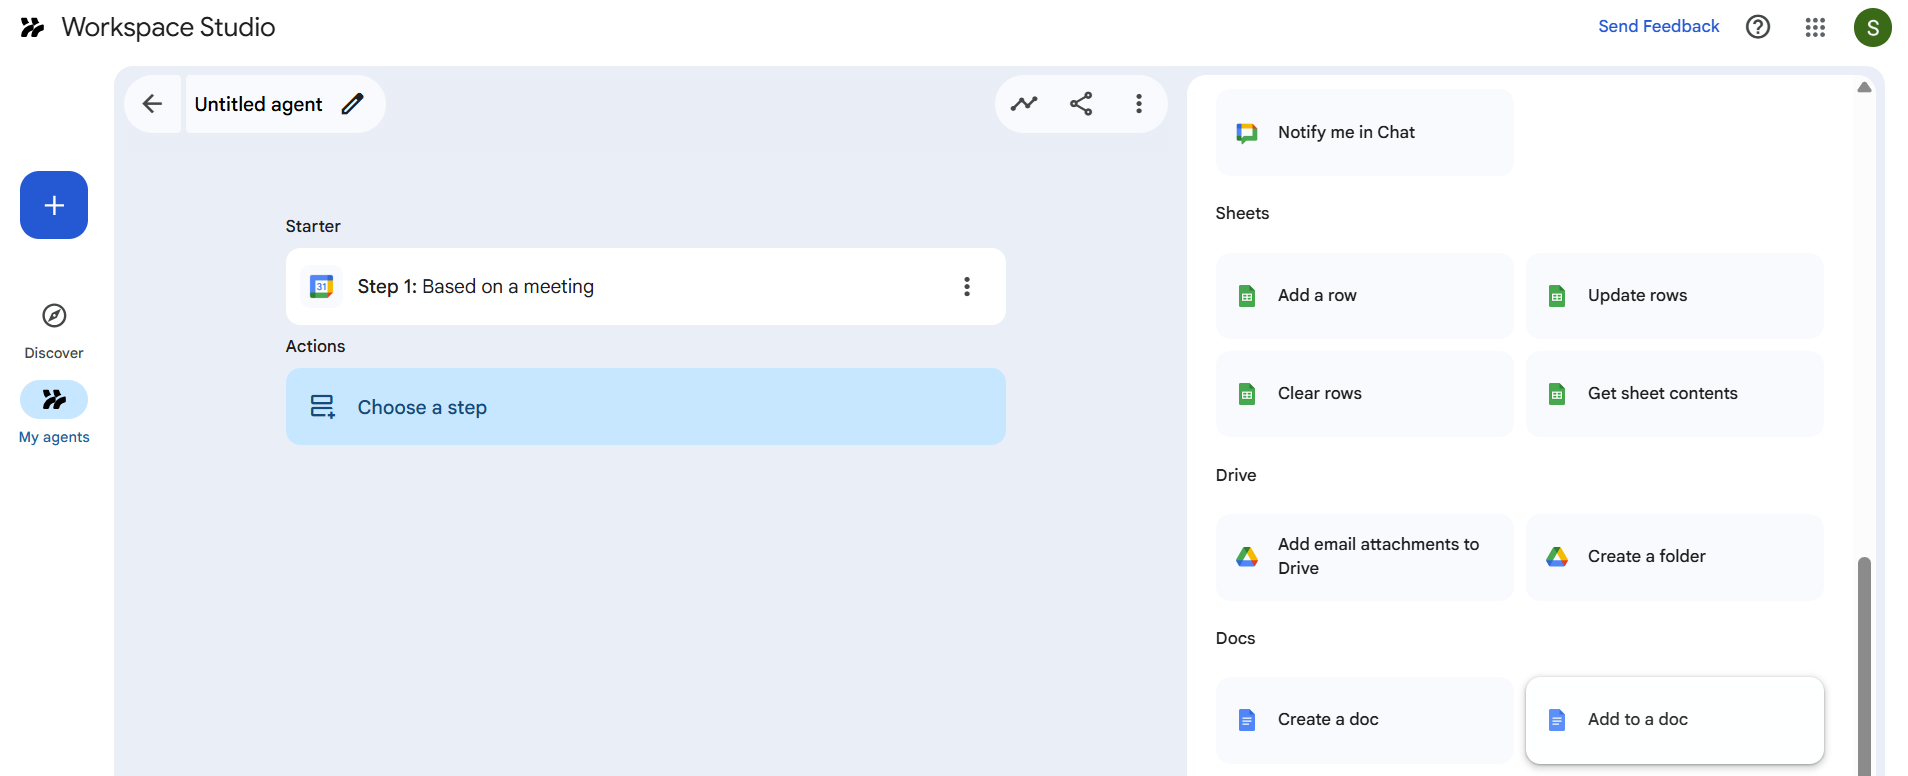Click the Send Feedback link
The width and height of the screenshot is (1908, 776).
coord(1658,27)
